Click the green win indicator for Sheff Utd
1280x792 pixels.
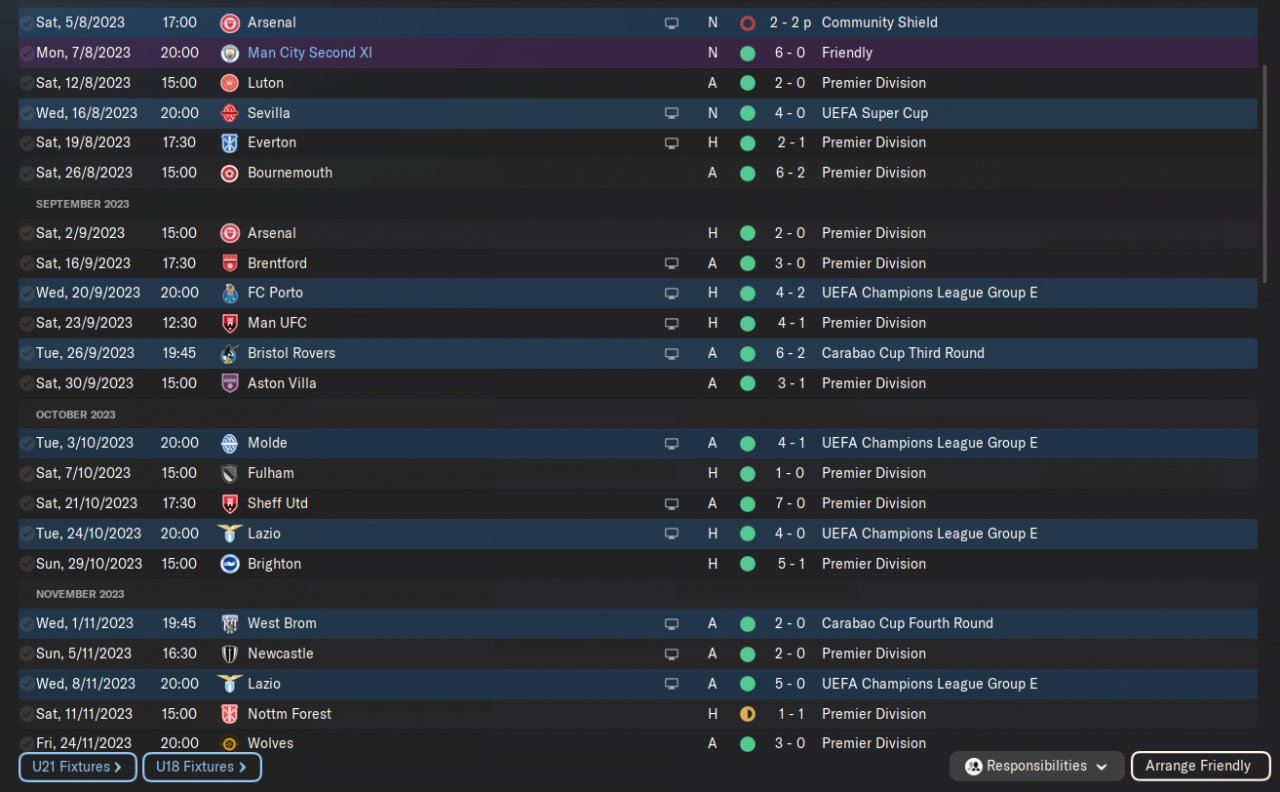[747, 504]
